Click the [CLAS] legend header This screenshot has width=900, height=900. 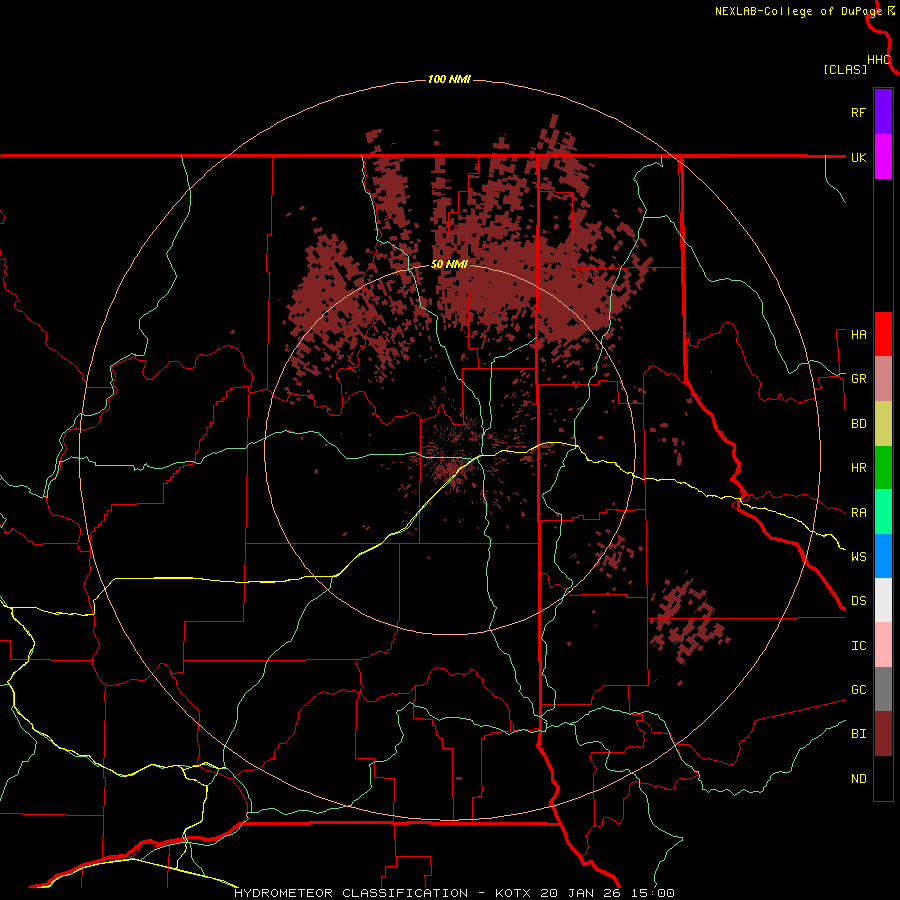pyautogui.click(x=845, y=69)
